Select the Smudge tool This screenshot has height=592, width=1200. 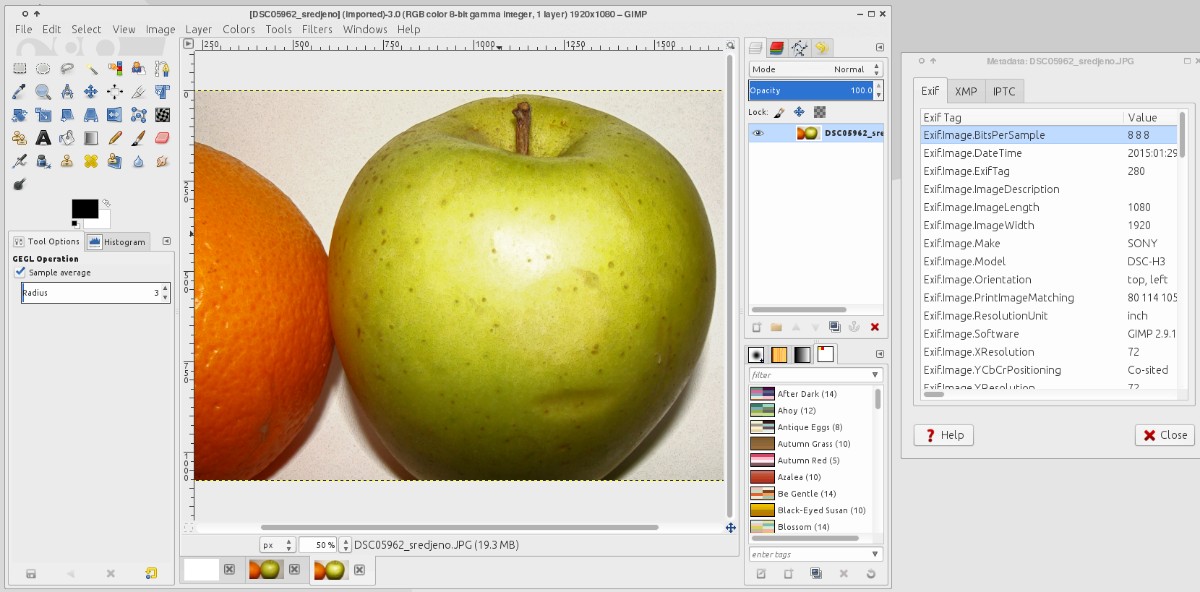163,161
